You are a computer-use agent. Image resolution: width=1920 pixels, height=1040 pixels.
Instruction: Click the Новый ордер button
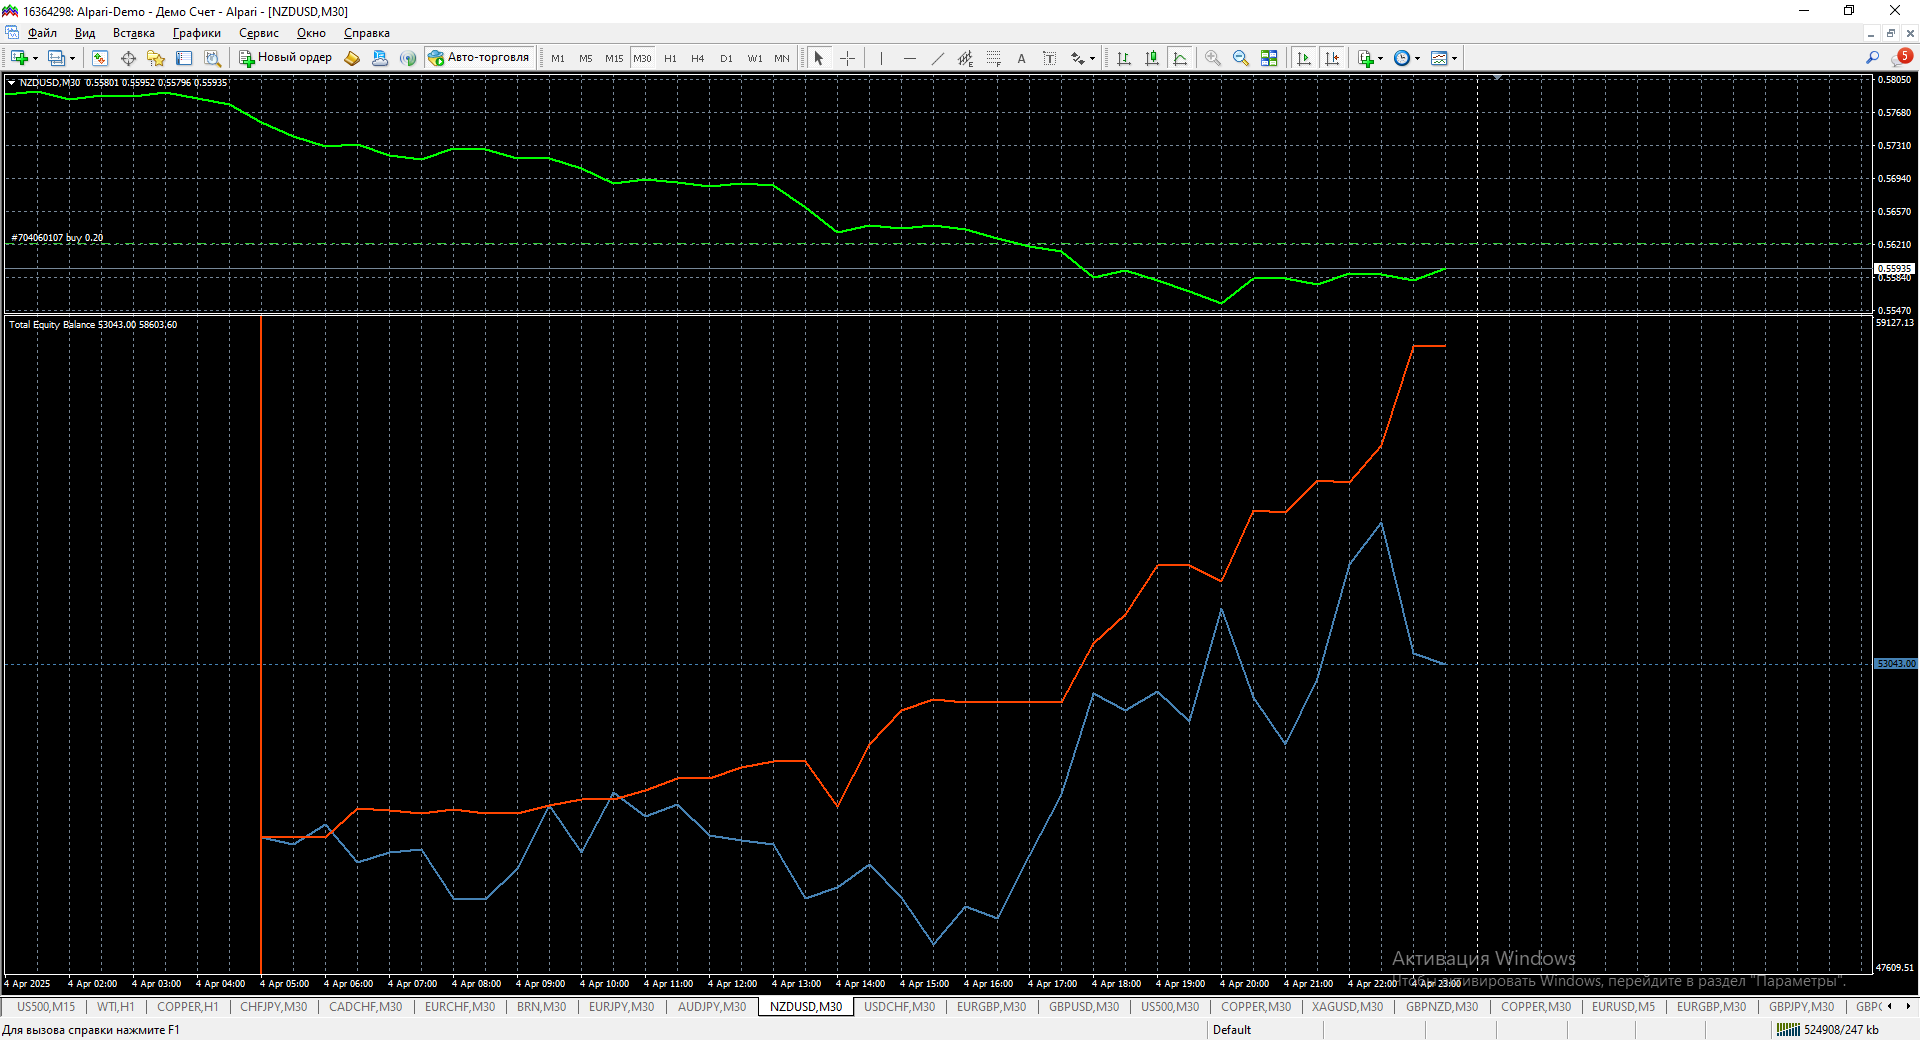click(x=285, y=58)
